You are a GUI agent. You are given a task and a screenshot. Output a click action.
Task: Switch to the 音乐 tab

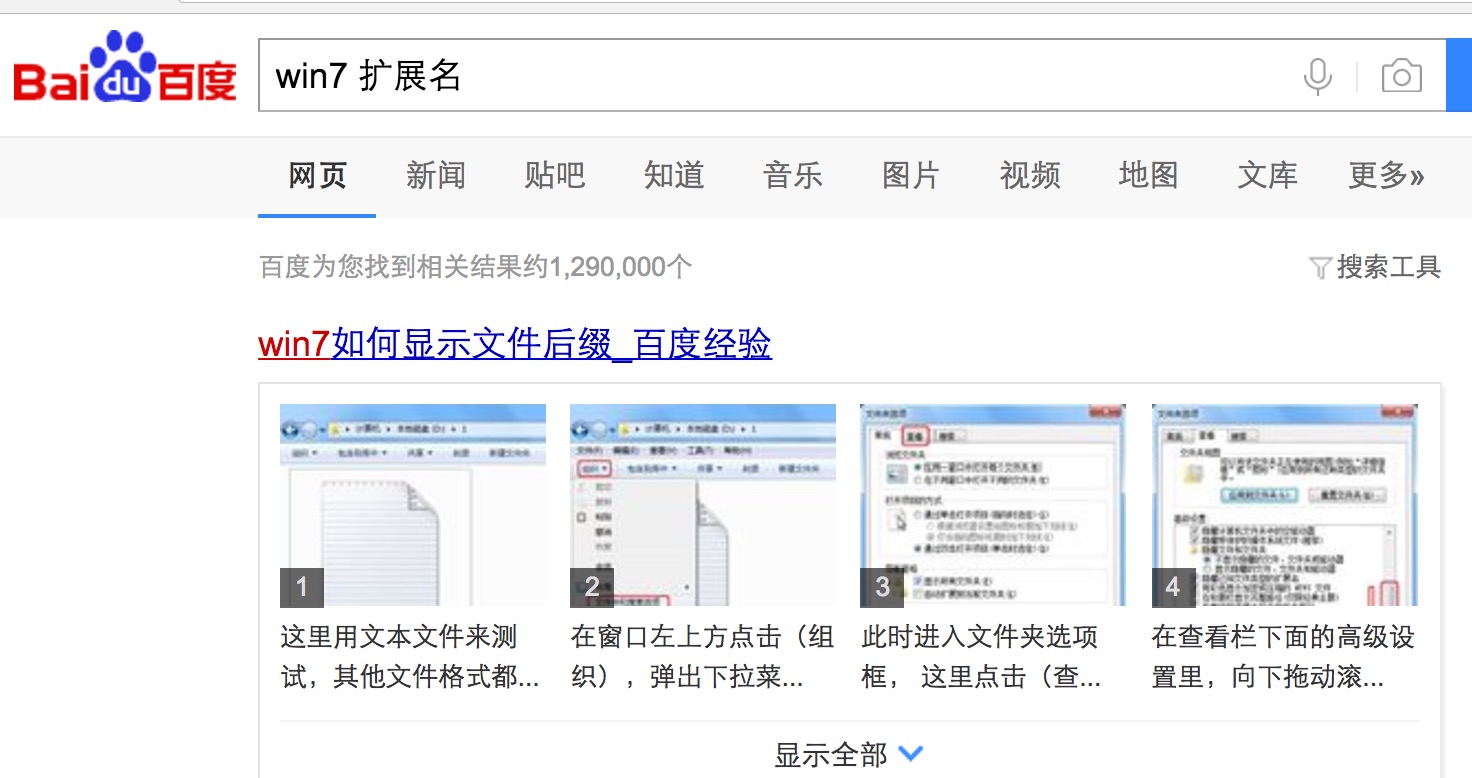(x=793, y=176)
